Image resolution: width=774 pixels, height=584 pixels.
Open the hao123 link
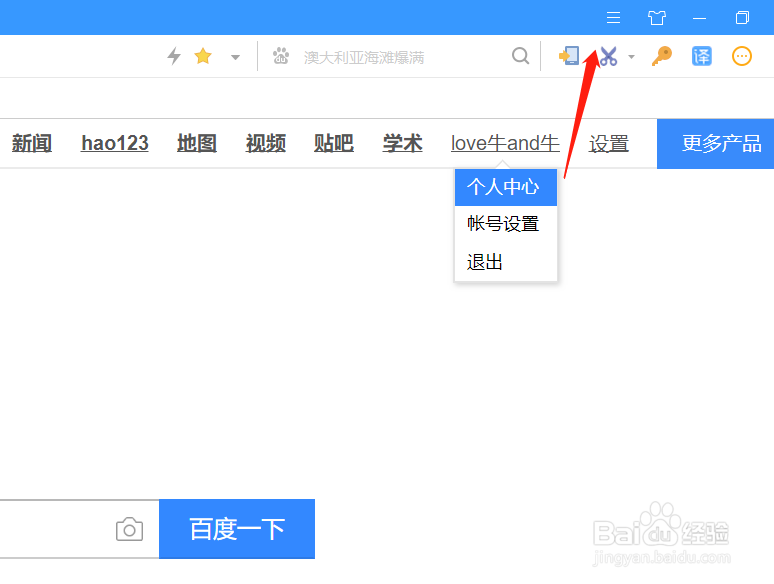(115, 143)
